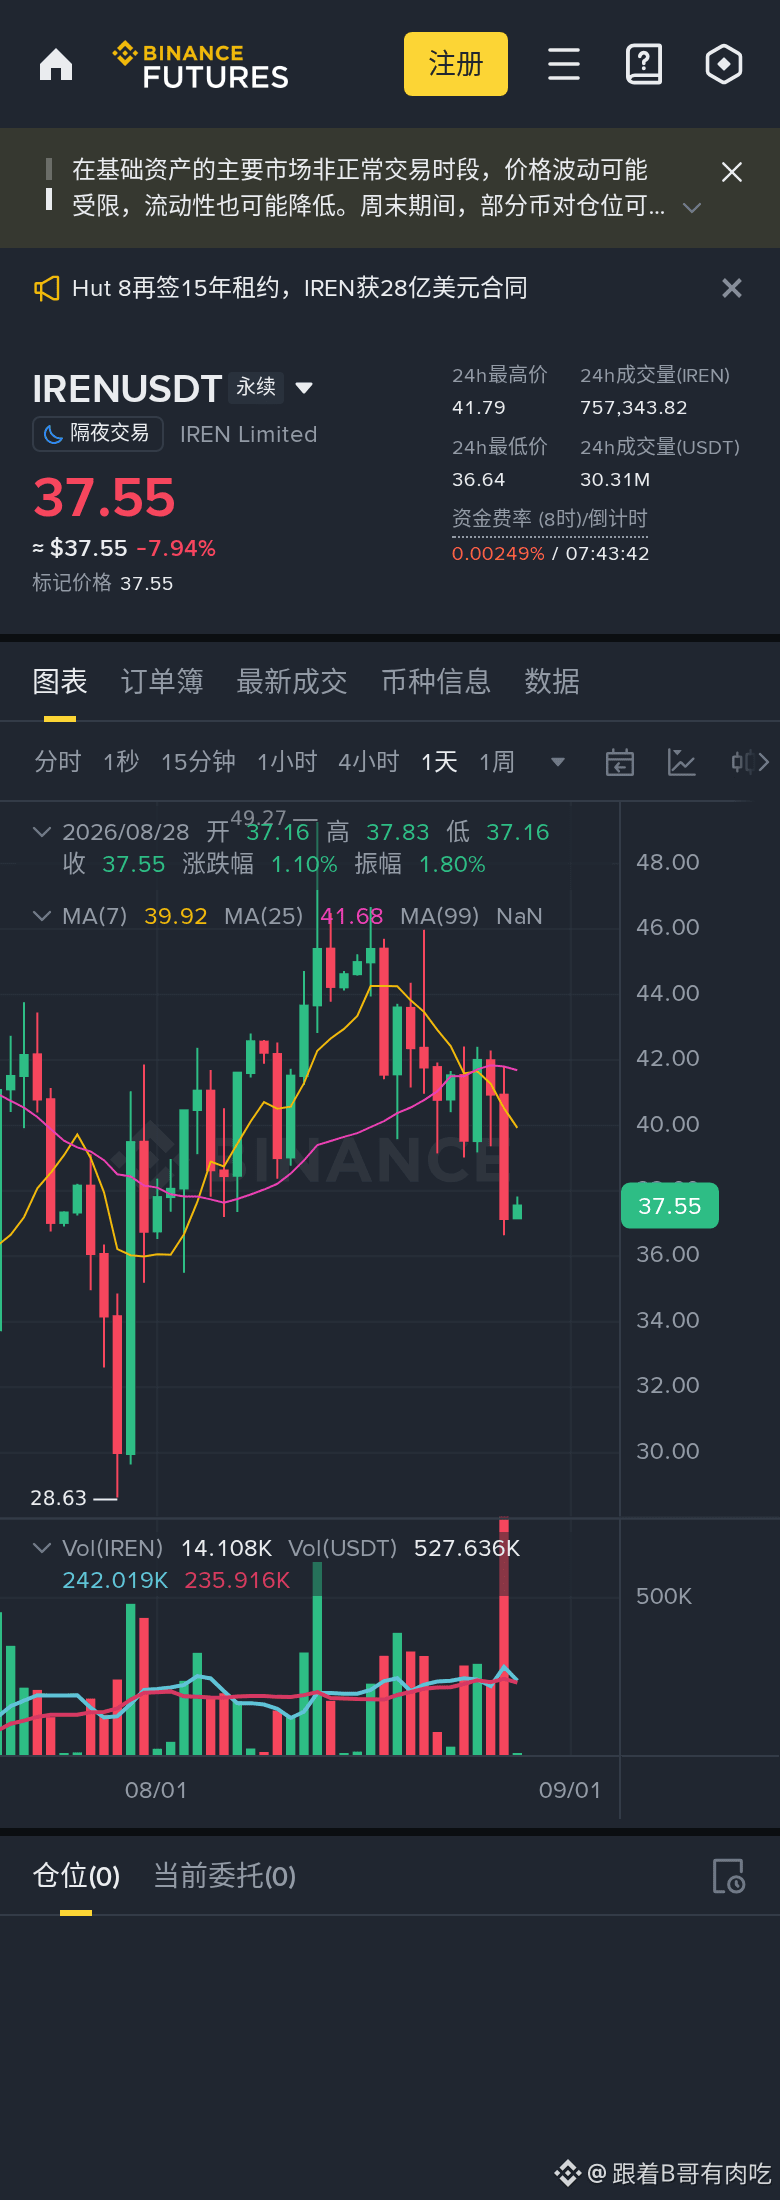
Task: Open the chart indicators icon
Action: pos(682,762)
